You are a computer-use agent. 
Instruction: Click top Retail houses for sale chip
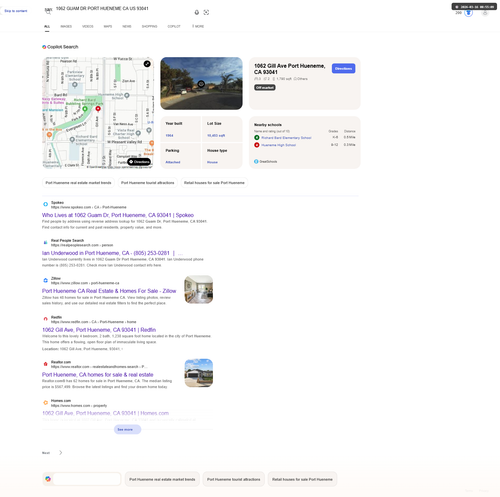214,183
